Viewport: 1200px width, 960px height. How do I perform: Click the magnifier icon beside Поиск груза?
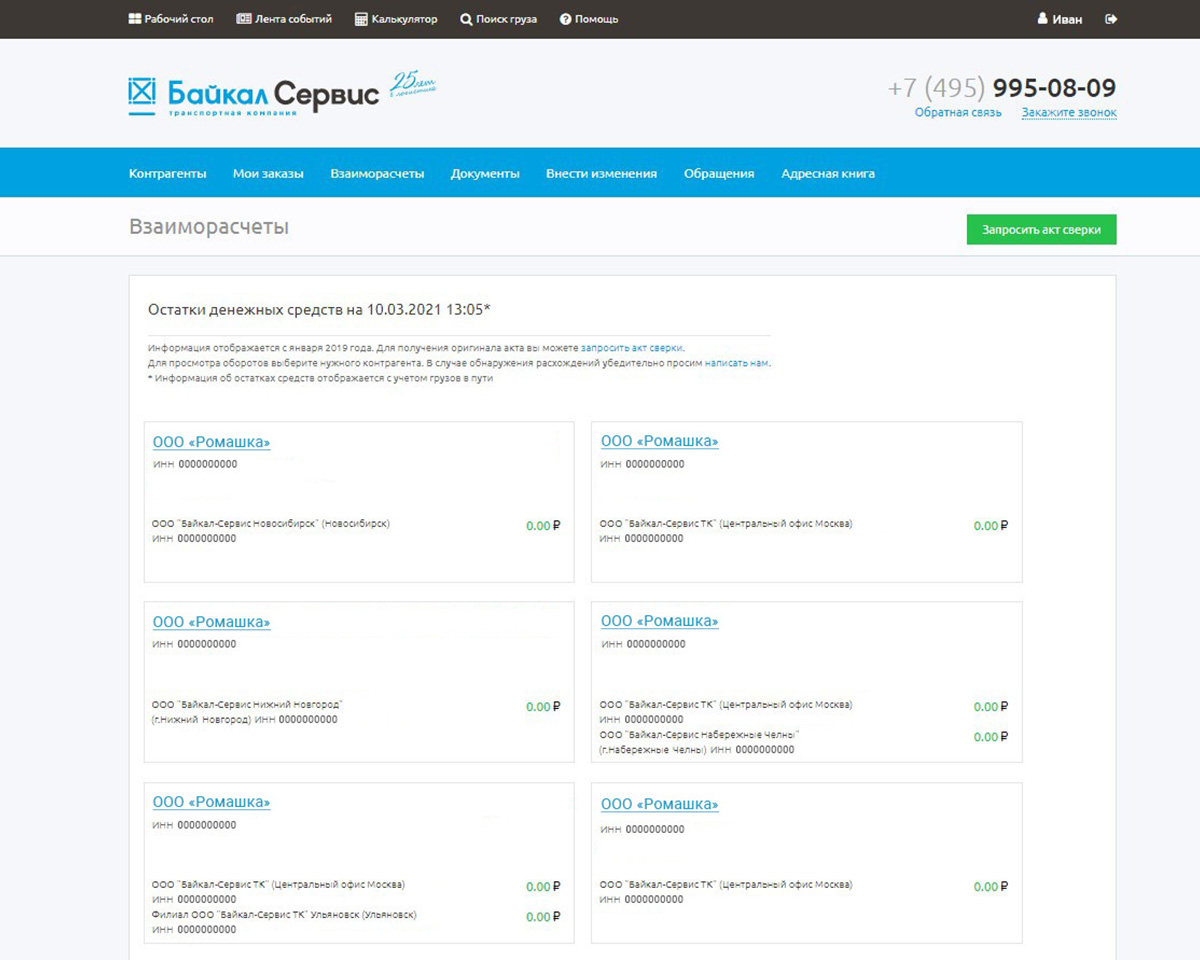466,19
